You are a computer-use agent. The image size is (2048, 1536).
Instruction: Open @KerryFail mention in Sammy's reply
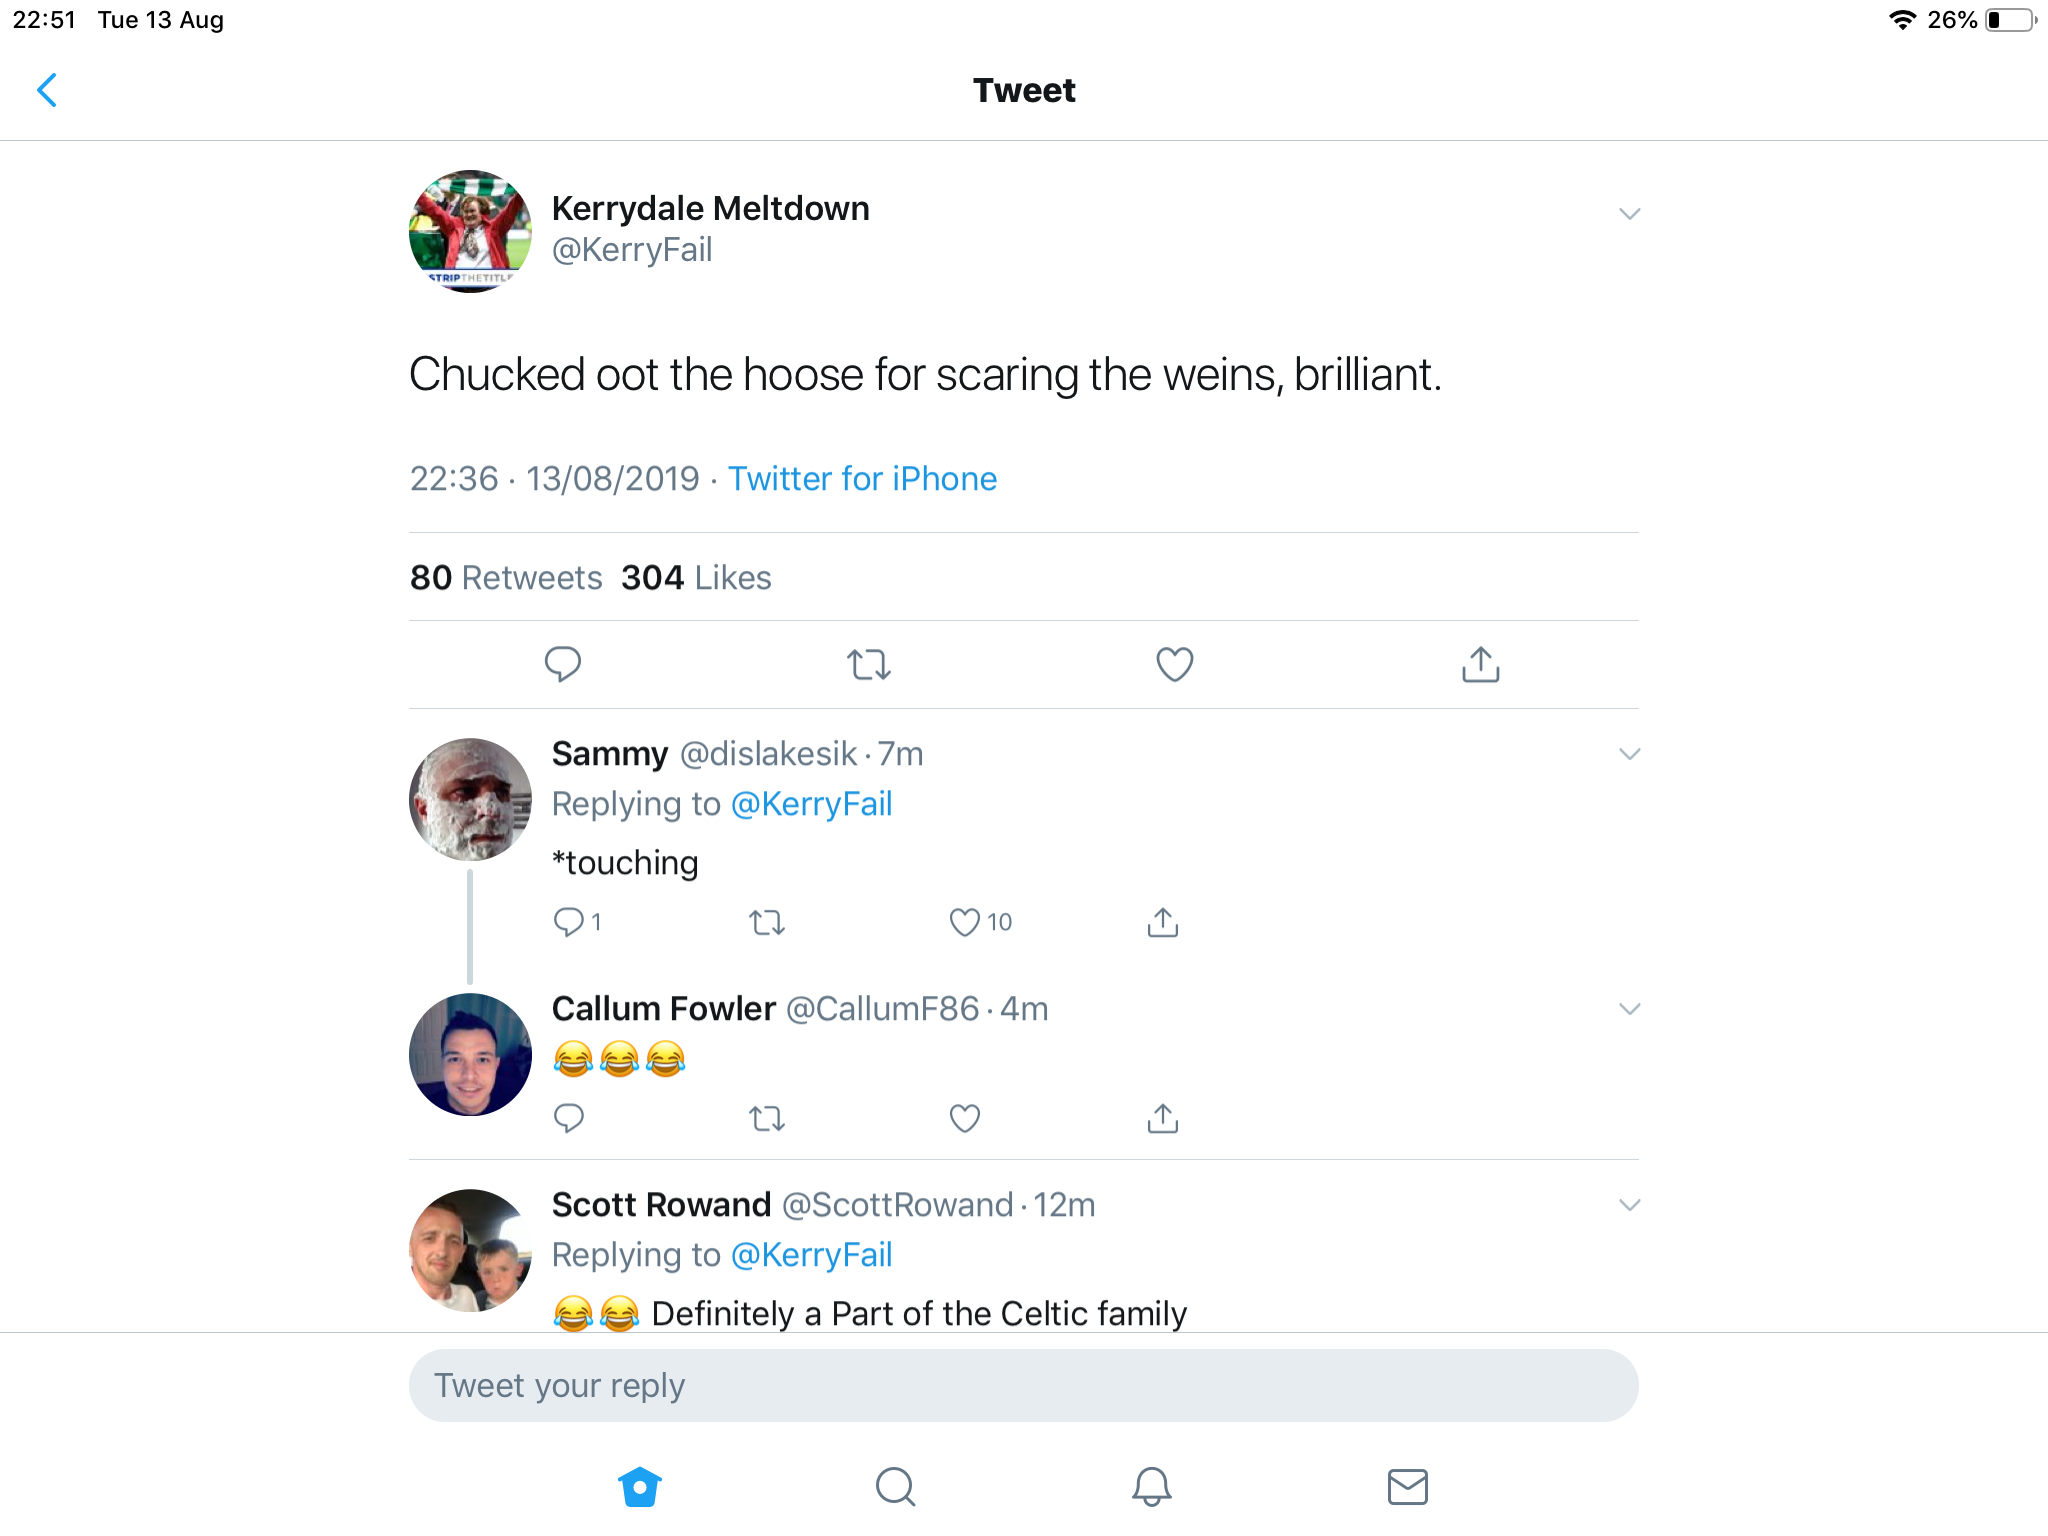click(811, 804)
